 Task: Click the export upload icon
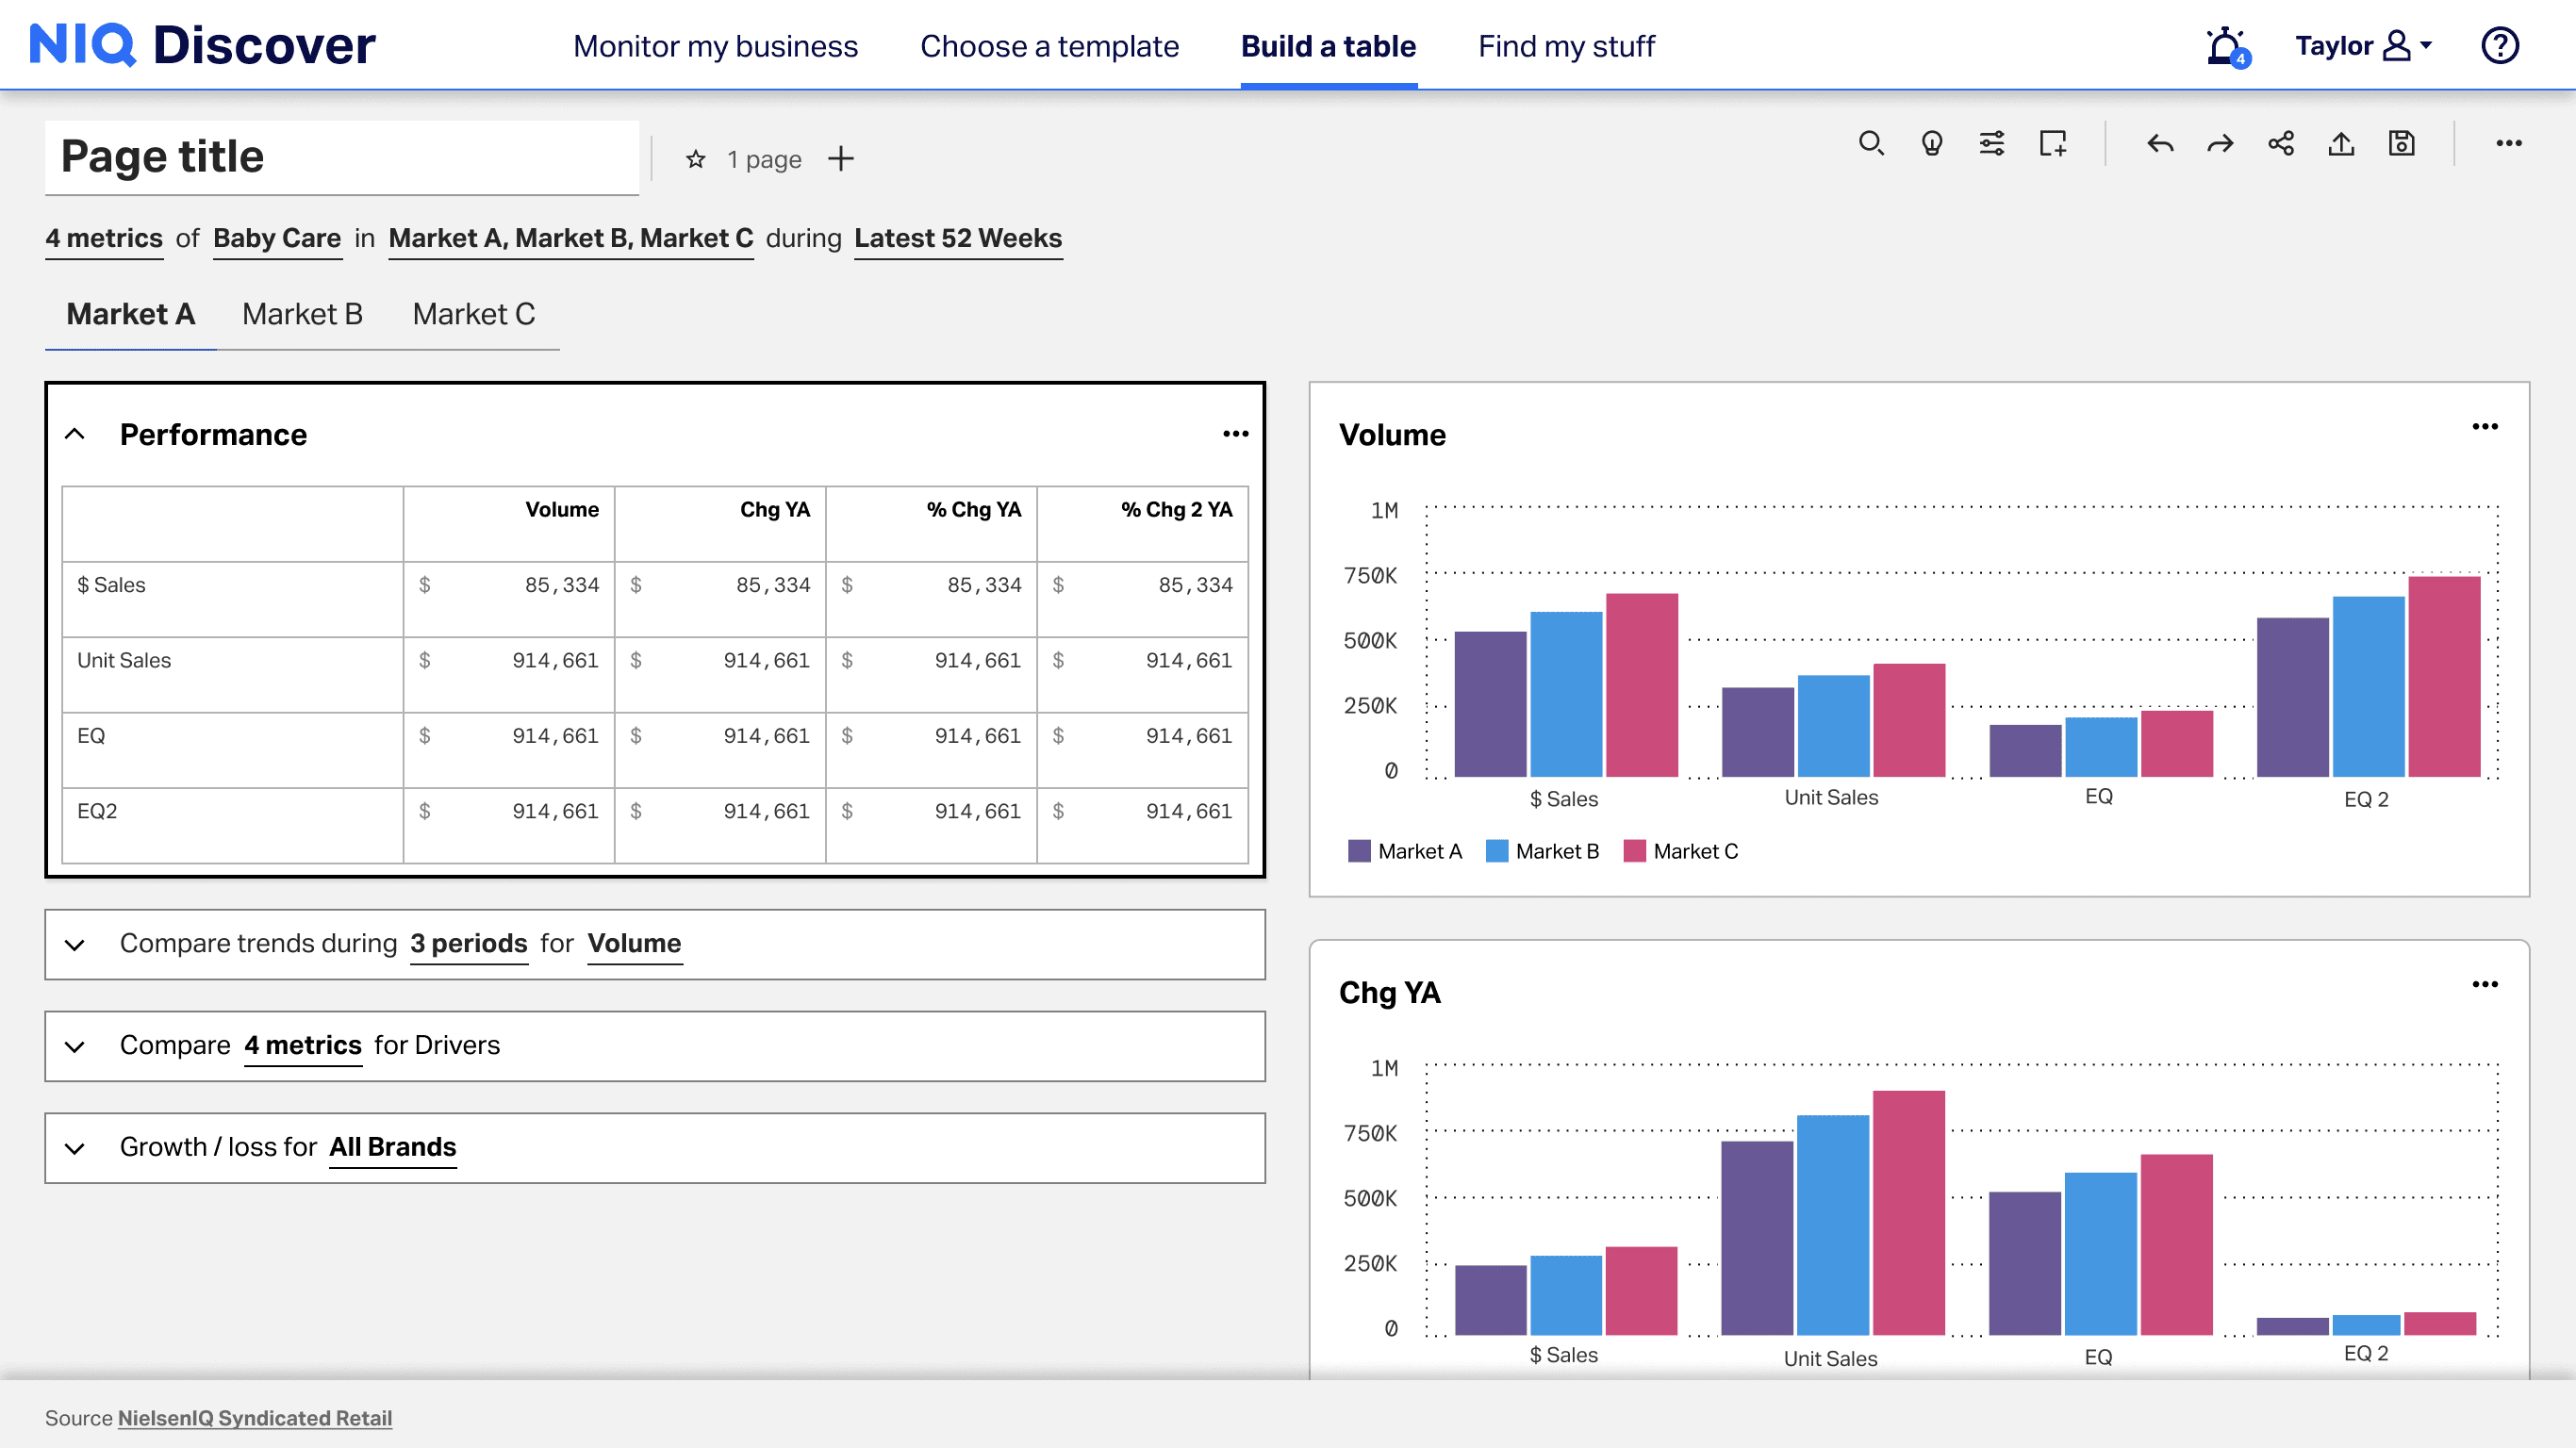(x=2341, y=144)
